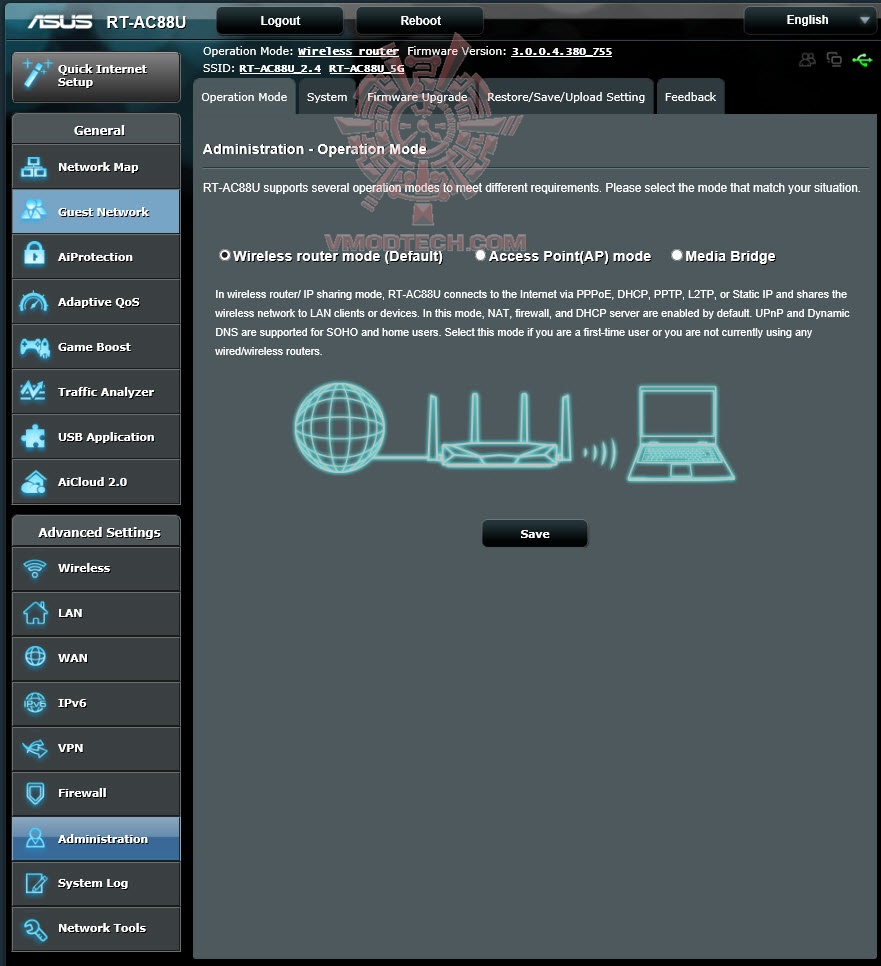Click the Administration user icon

coord(35,838)
